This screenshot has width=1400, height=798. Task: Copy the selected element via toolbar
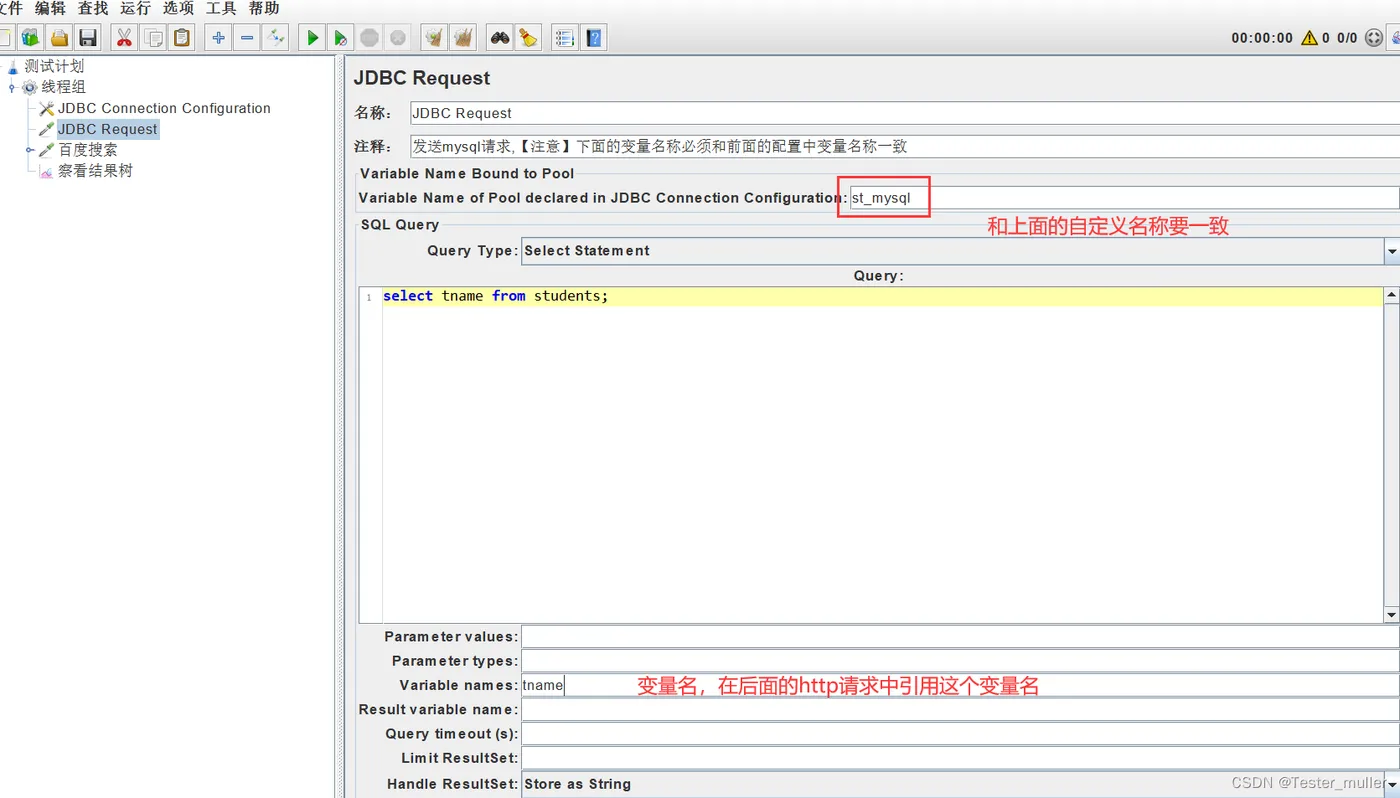[x=153, y=38]
